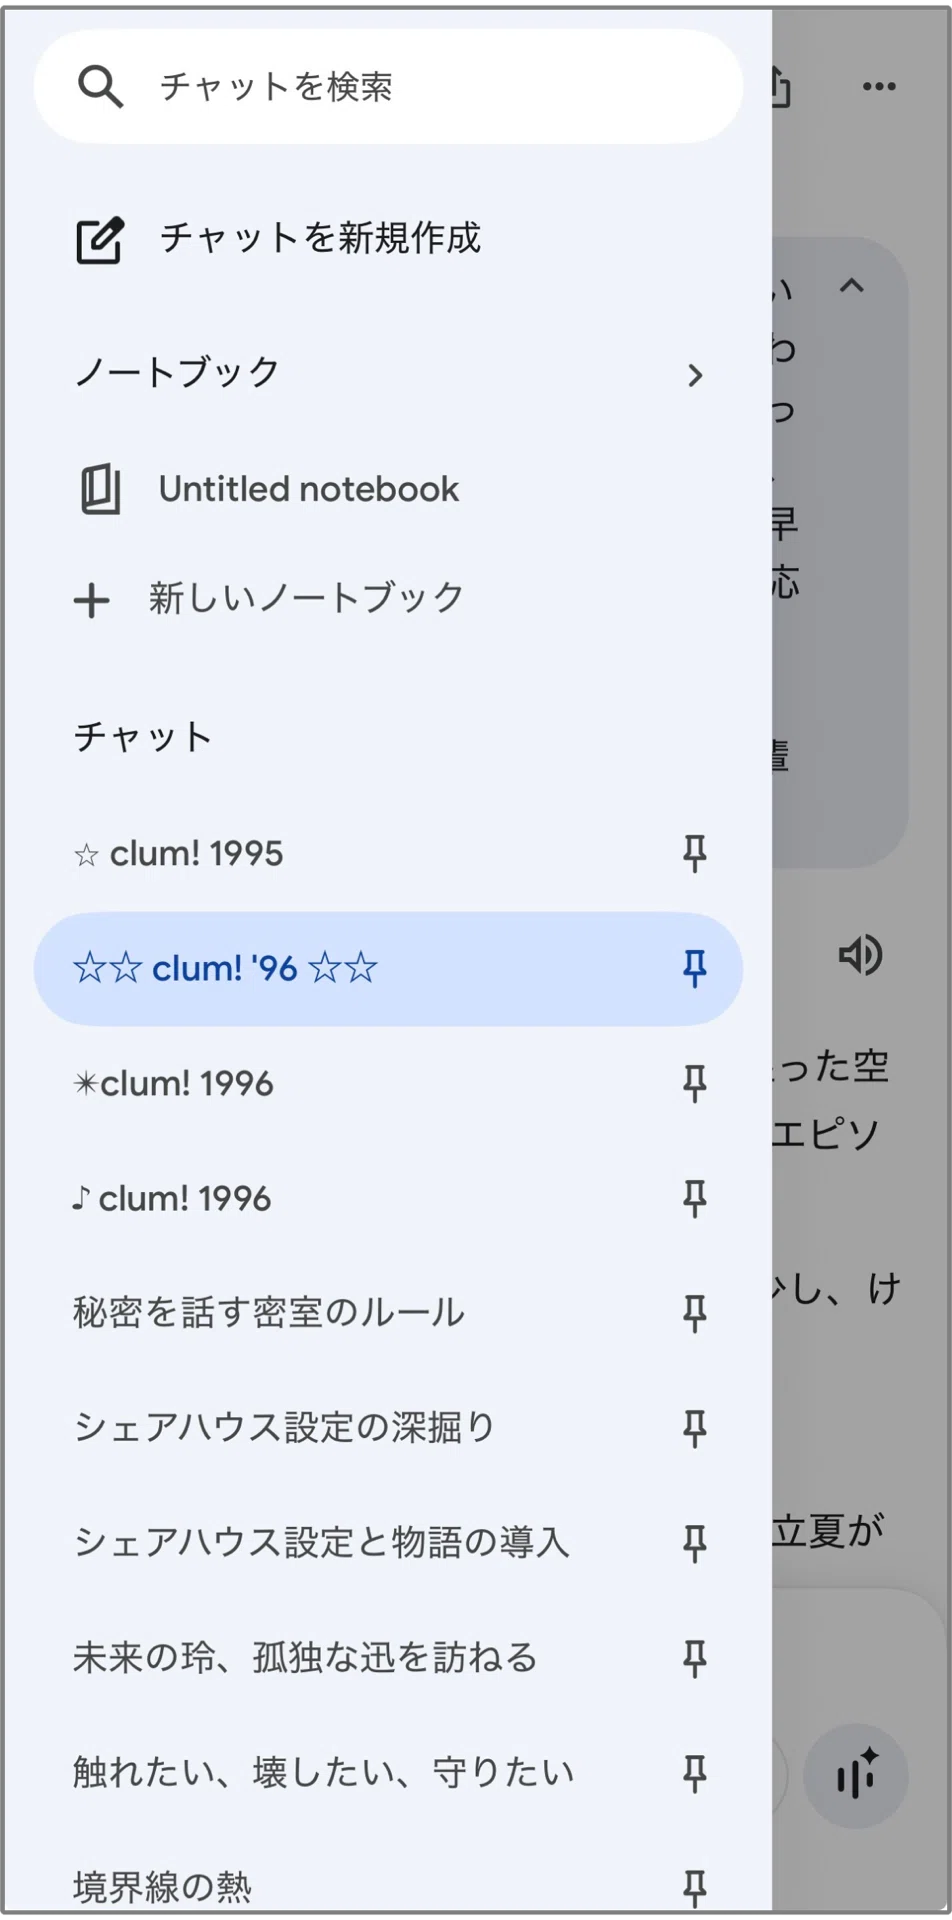Viewport: 952px width, 1920px height.
Task: Toggle pin on ☆ clum! 1995 chat
Action: click(694, 854)
